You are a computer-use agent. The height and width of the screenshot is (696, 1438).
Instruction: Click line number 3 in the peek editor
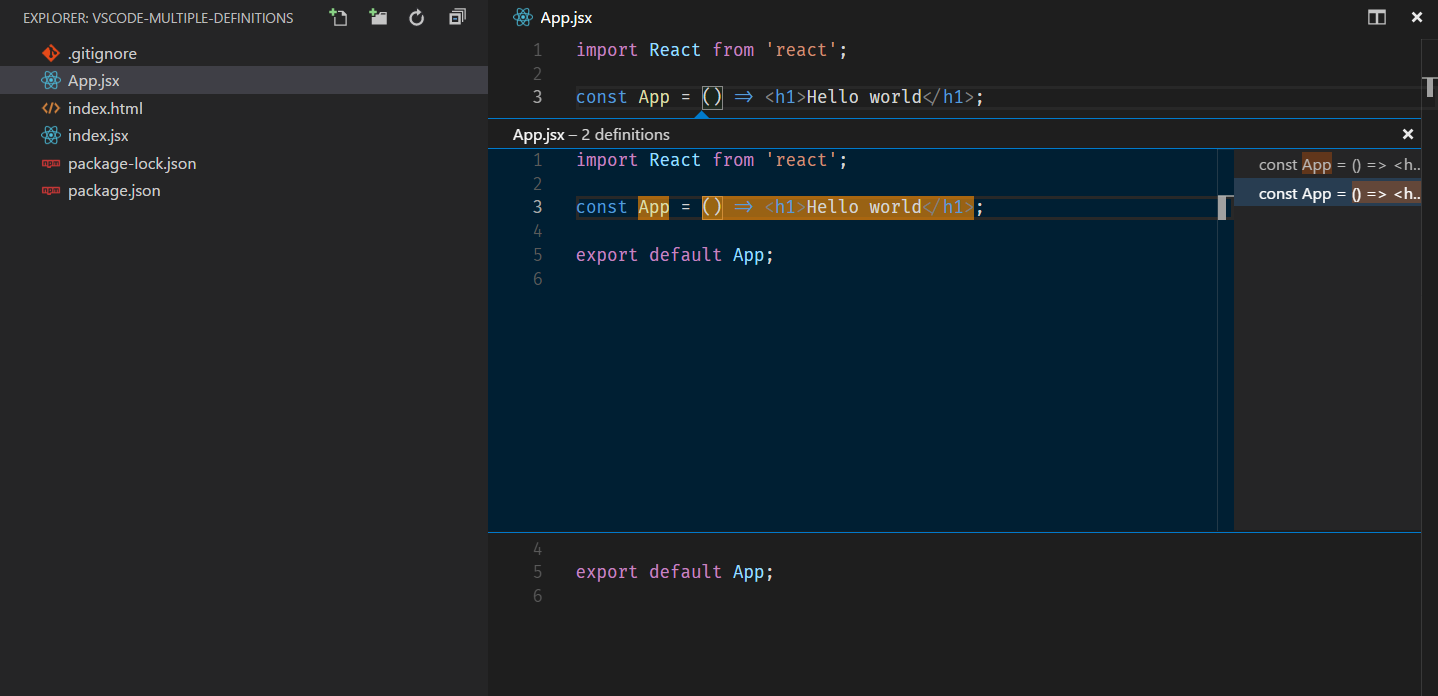pyautogui.click(x=537, y=207)
